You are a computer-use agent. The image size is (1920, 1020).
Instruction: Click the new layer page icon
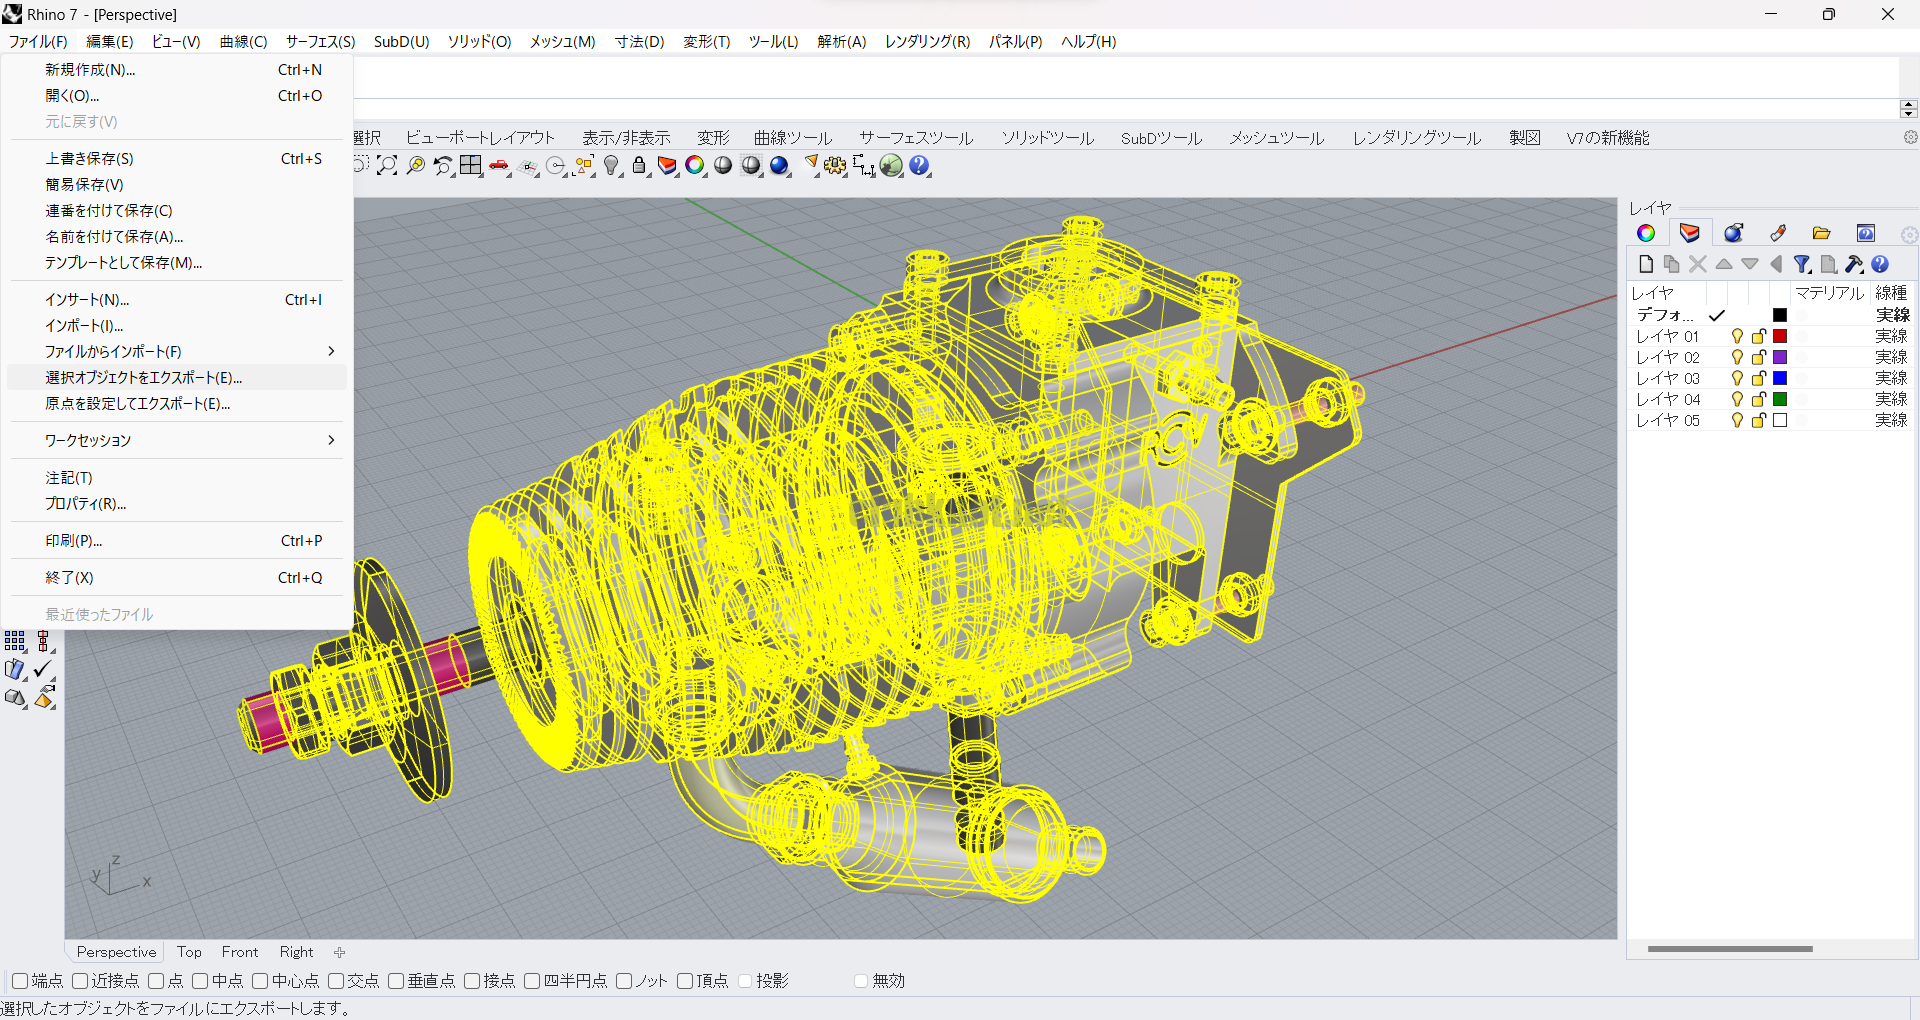pos(1646,264)
